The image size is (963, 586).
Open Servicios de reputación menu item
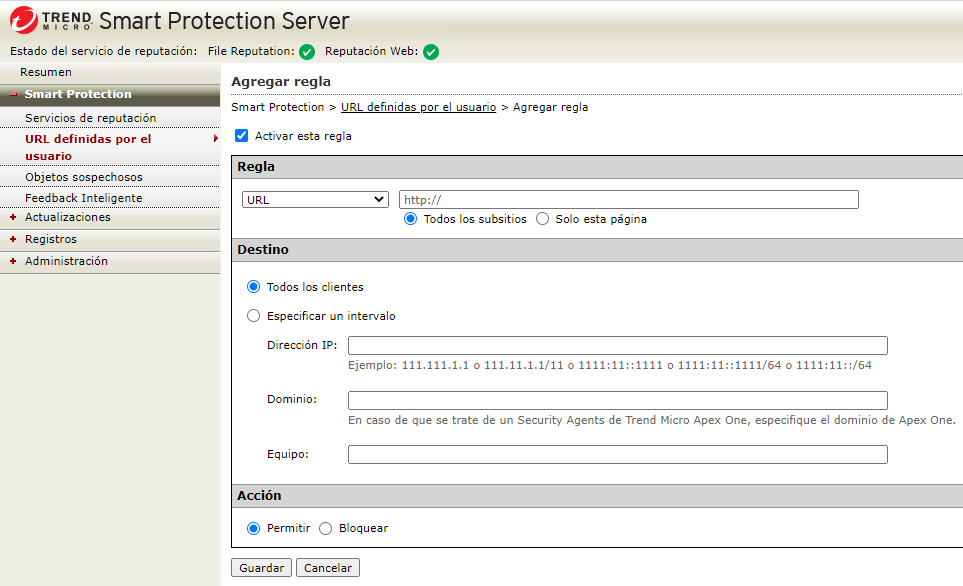(90, 118)
